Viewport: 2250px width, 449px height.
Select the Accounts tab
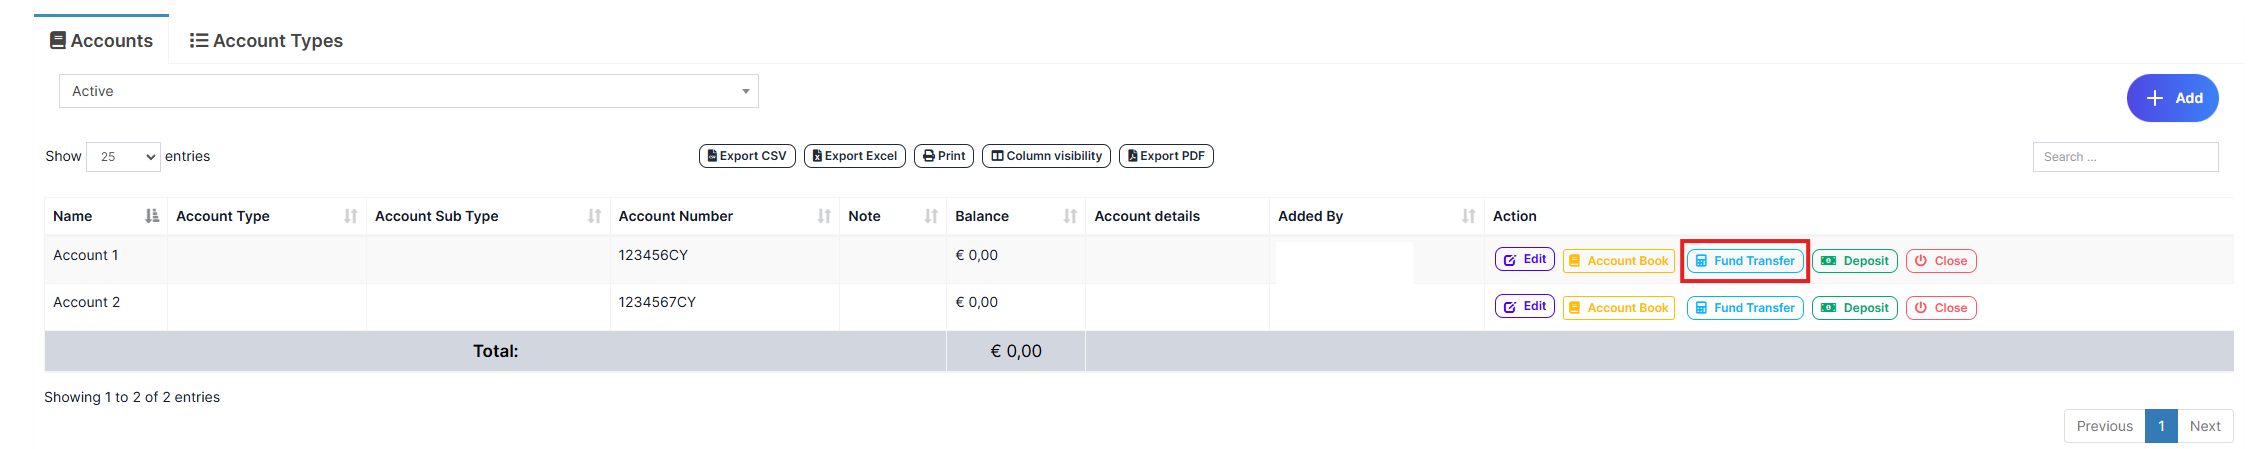(x=101, y=41)
